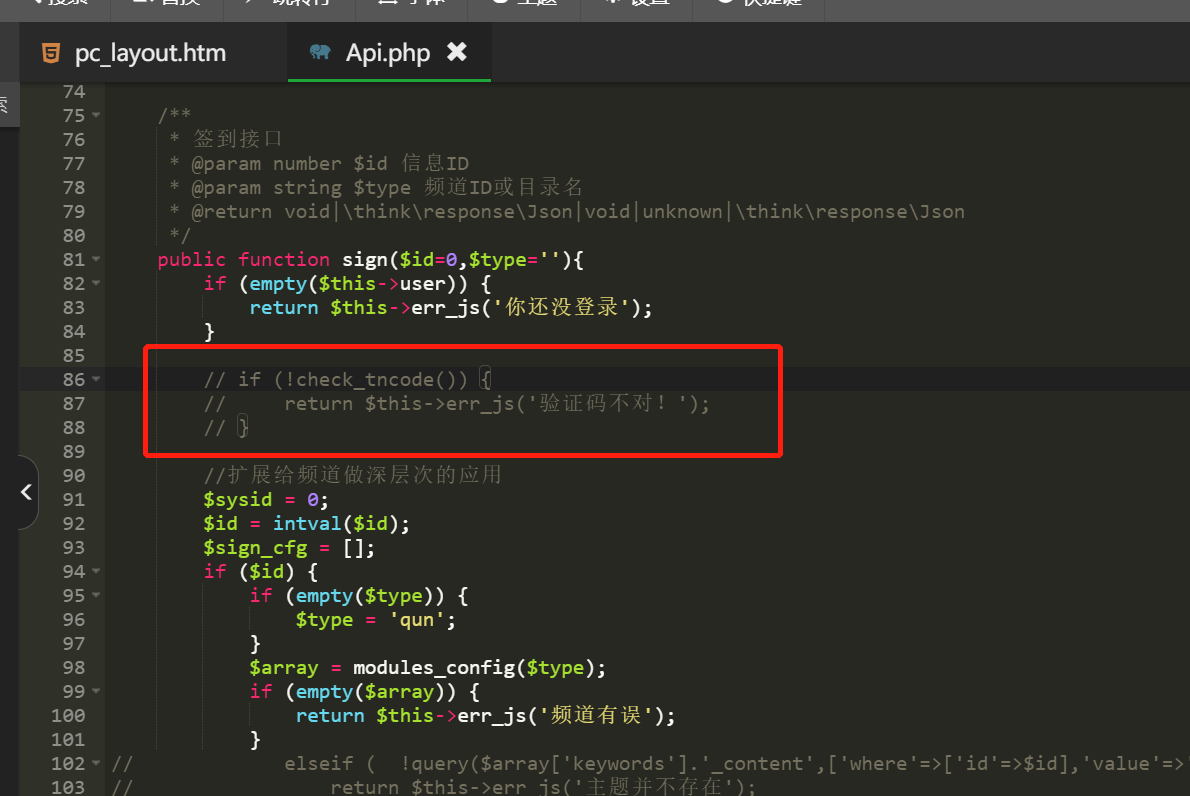The height and width of the screenshot is (796, 1190).
Task: Toggle the fold arrow on line 86
Action: point(96,380)
